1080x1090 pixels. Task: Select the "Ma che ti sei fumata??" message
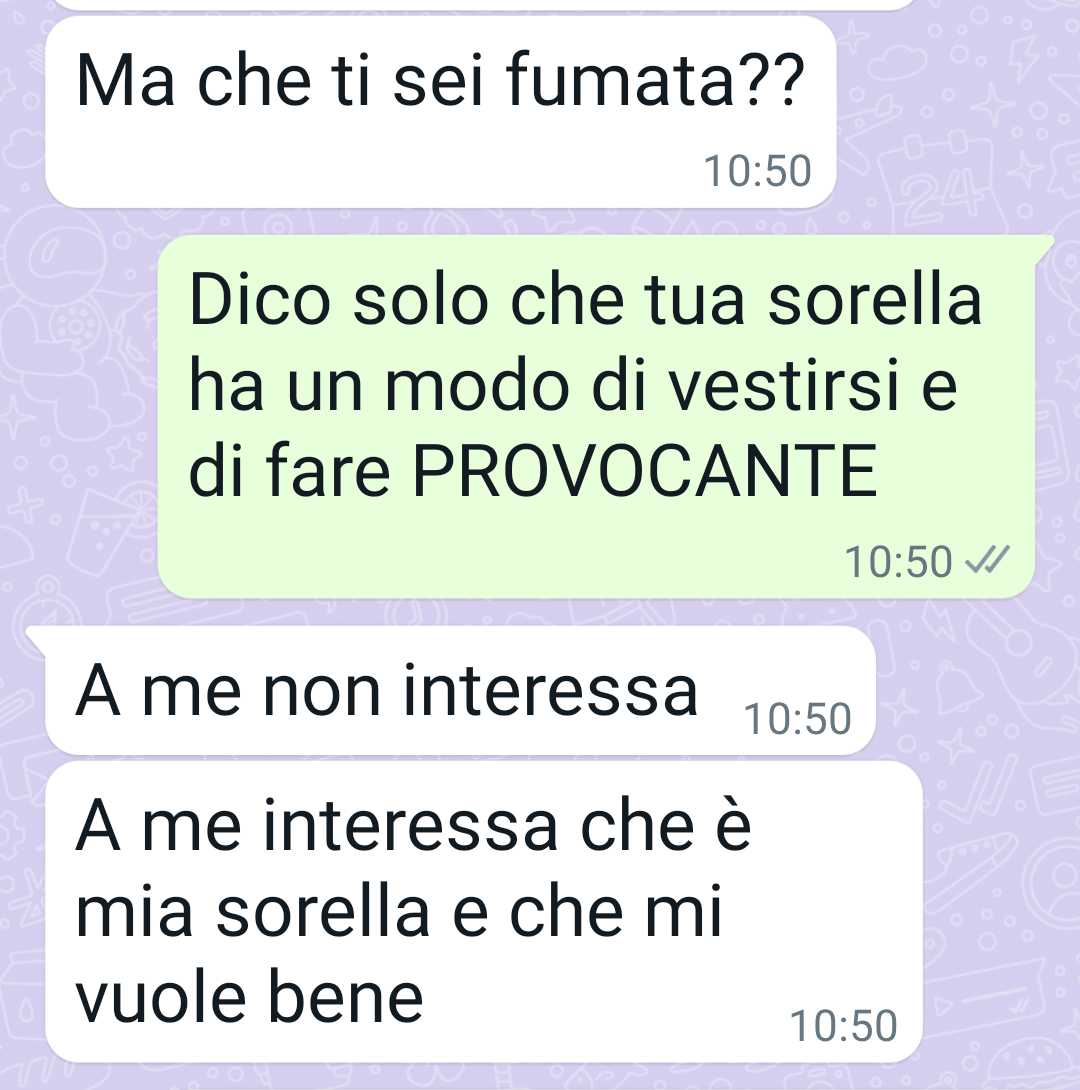(441, 111)
